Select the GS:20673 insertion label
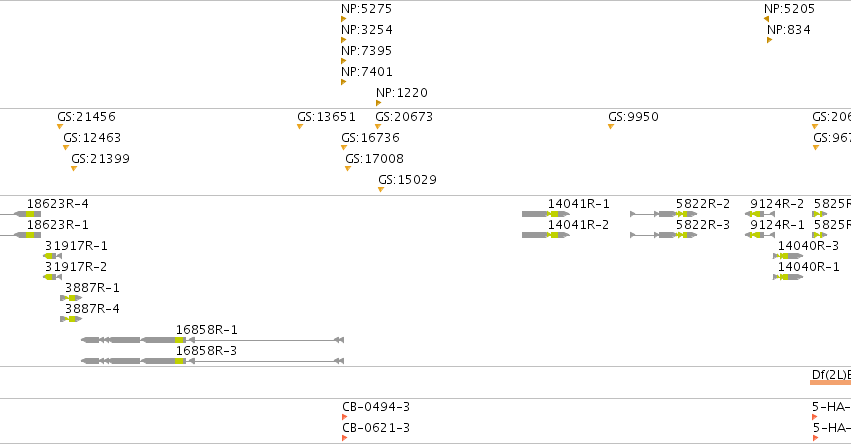 (404, 117)
